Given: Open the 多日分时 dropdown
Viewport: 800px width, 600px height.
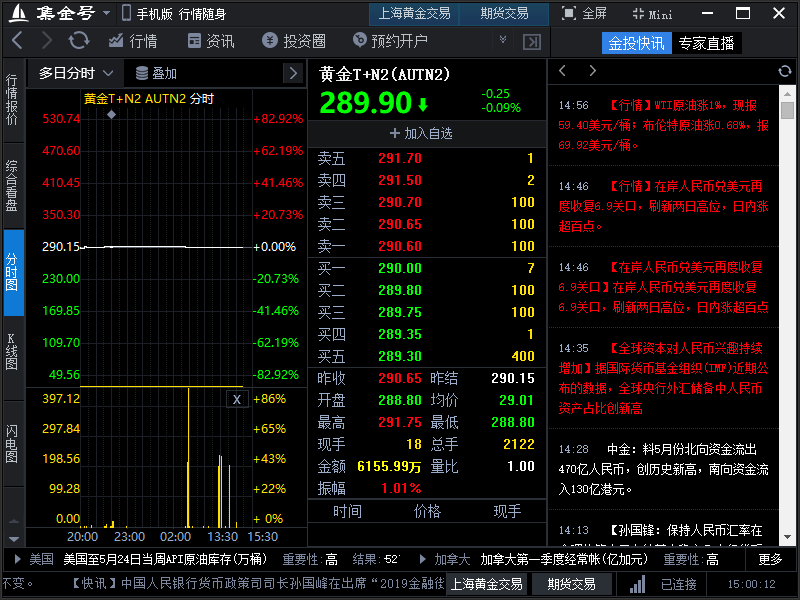Looking at the screenshot, I should (x=76, y=73).
